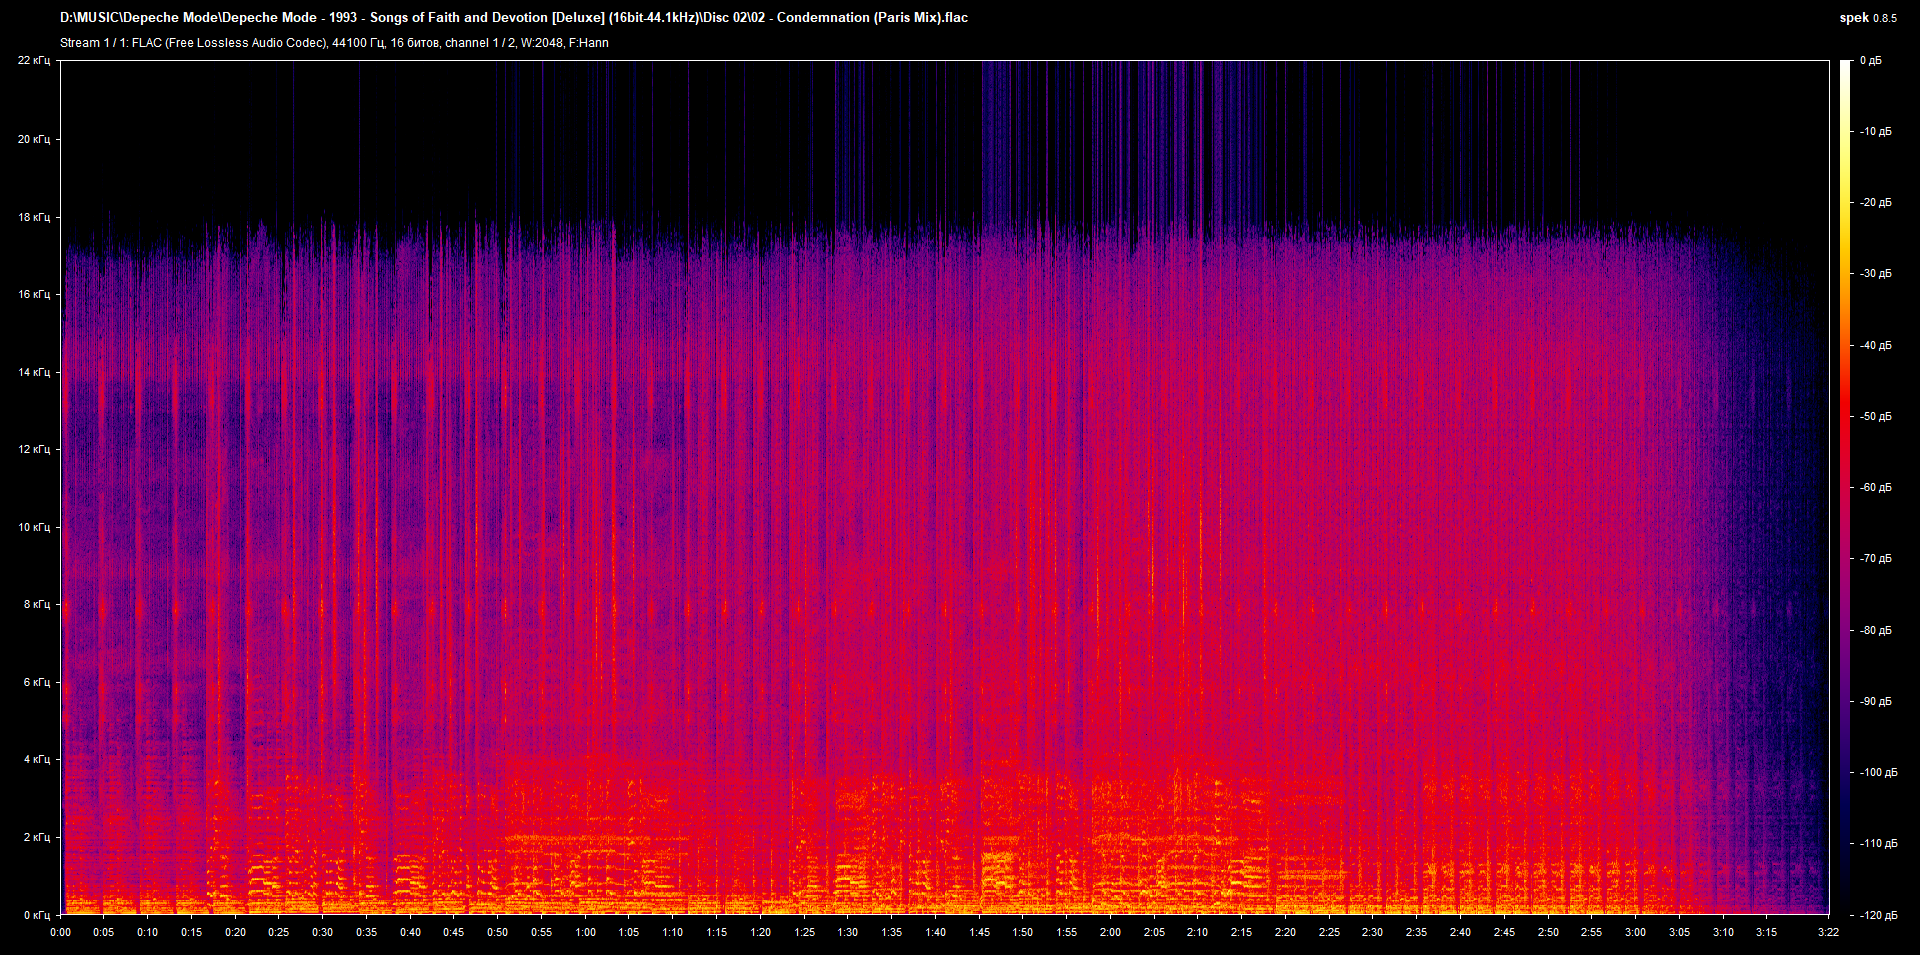Click the spek logo text

(x=1854, y=17)
